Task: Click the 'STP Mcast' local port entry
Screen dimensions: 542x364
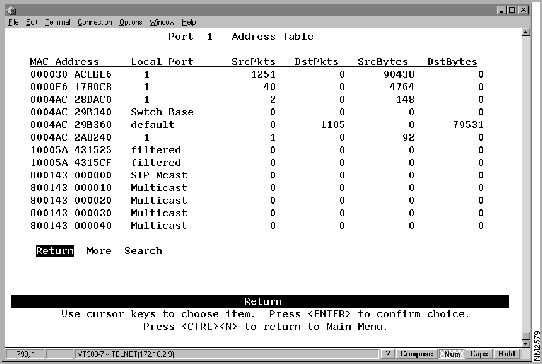Action: coord(159,175)
